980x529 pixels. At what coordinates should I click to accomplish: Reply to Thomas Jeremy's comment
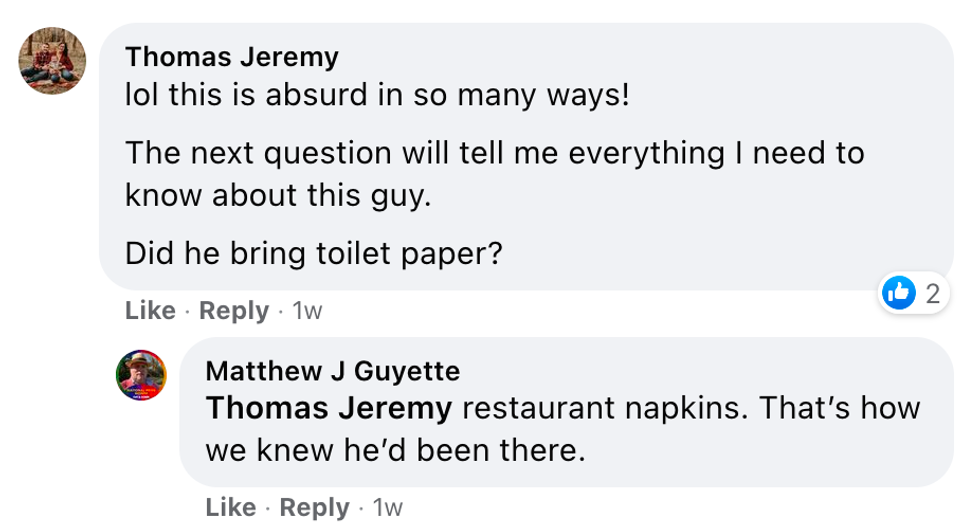[x=234, y=311]
